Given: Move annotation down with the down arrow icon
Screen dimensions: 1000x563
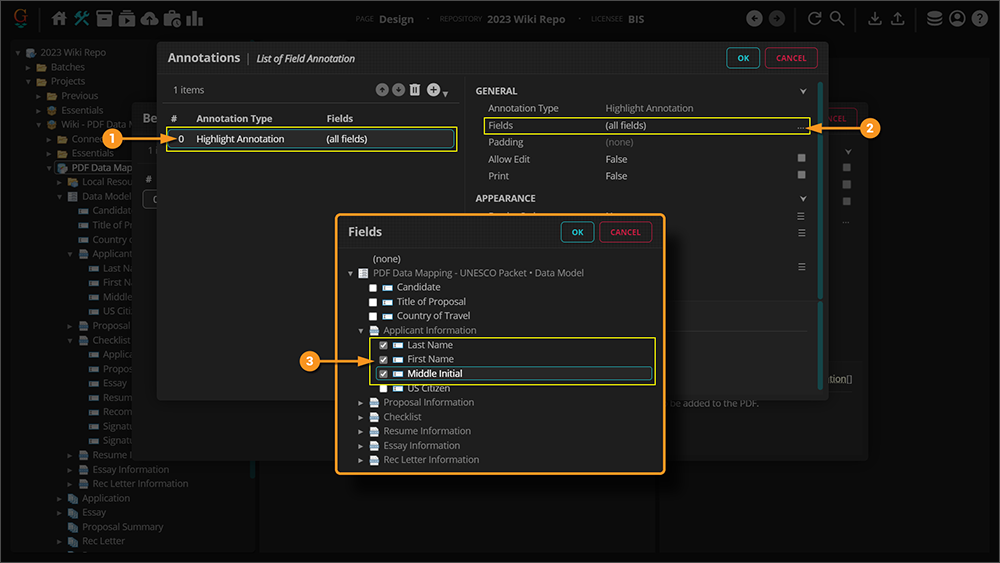Looking at the screenshot, I should tap(398, 90).
